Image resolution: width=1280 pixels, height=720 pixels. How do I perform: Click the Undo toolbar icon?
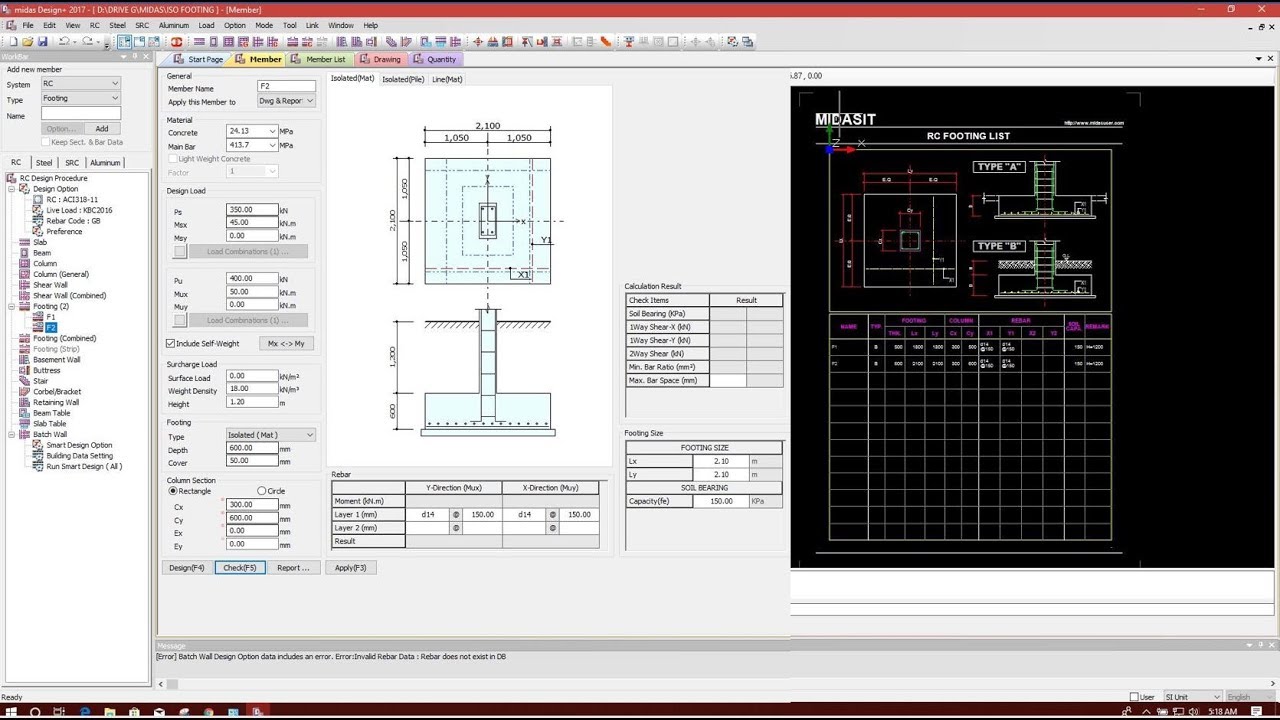tap(64, 42)
